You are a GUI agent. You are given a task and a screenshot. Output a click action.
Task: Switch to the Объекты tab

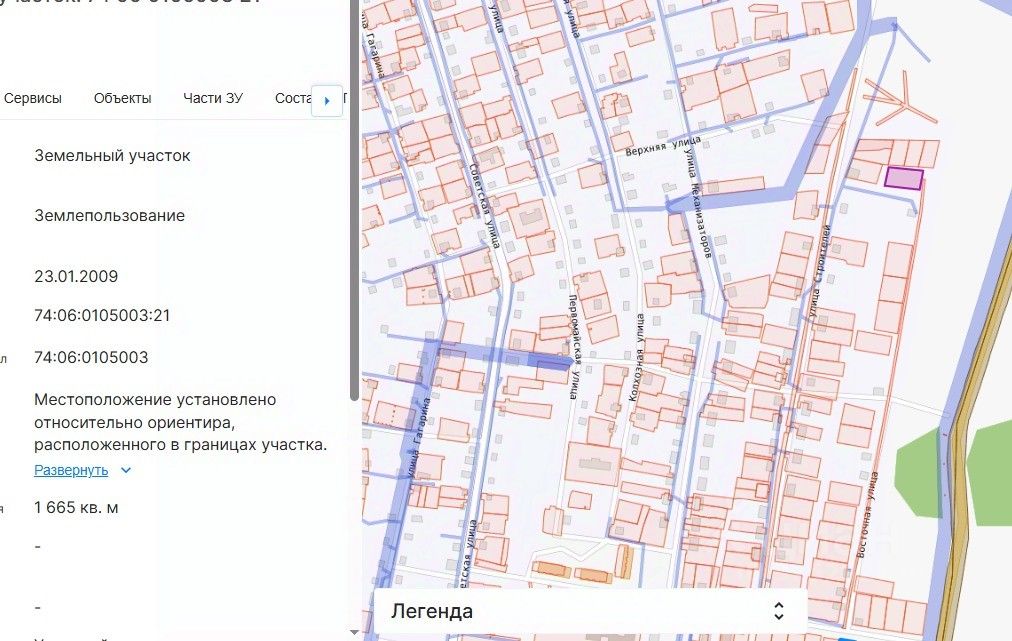122,98
